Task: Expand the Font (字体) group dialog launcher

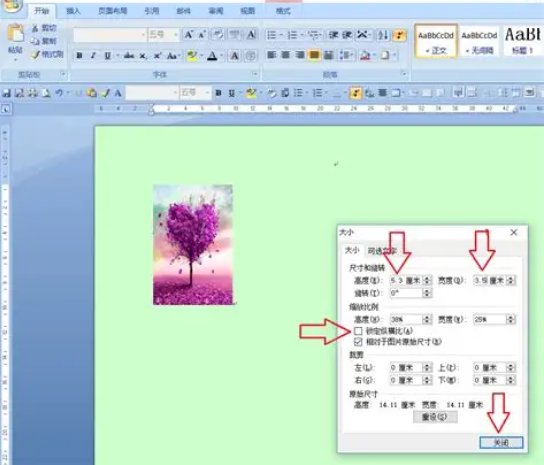Action: 255,74
